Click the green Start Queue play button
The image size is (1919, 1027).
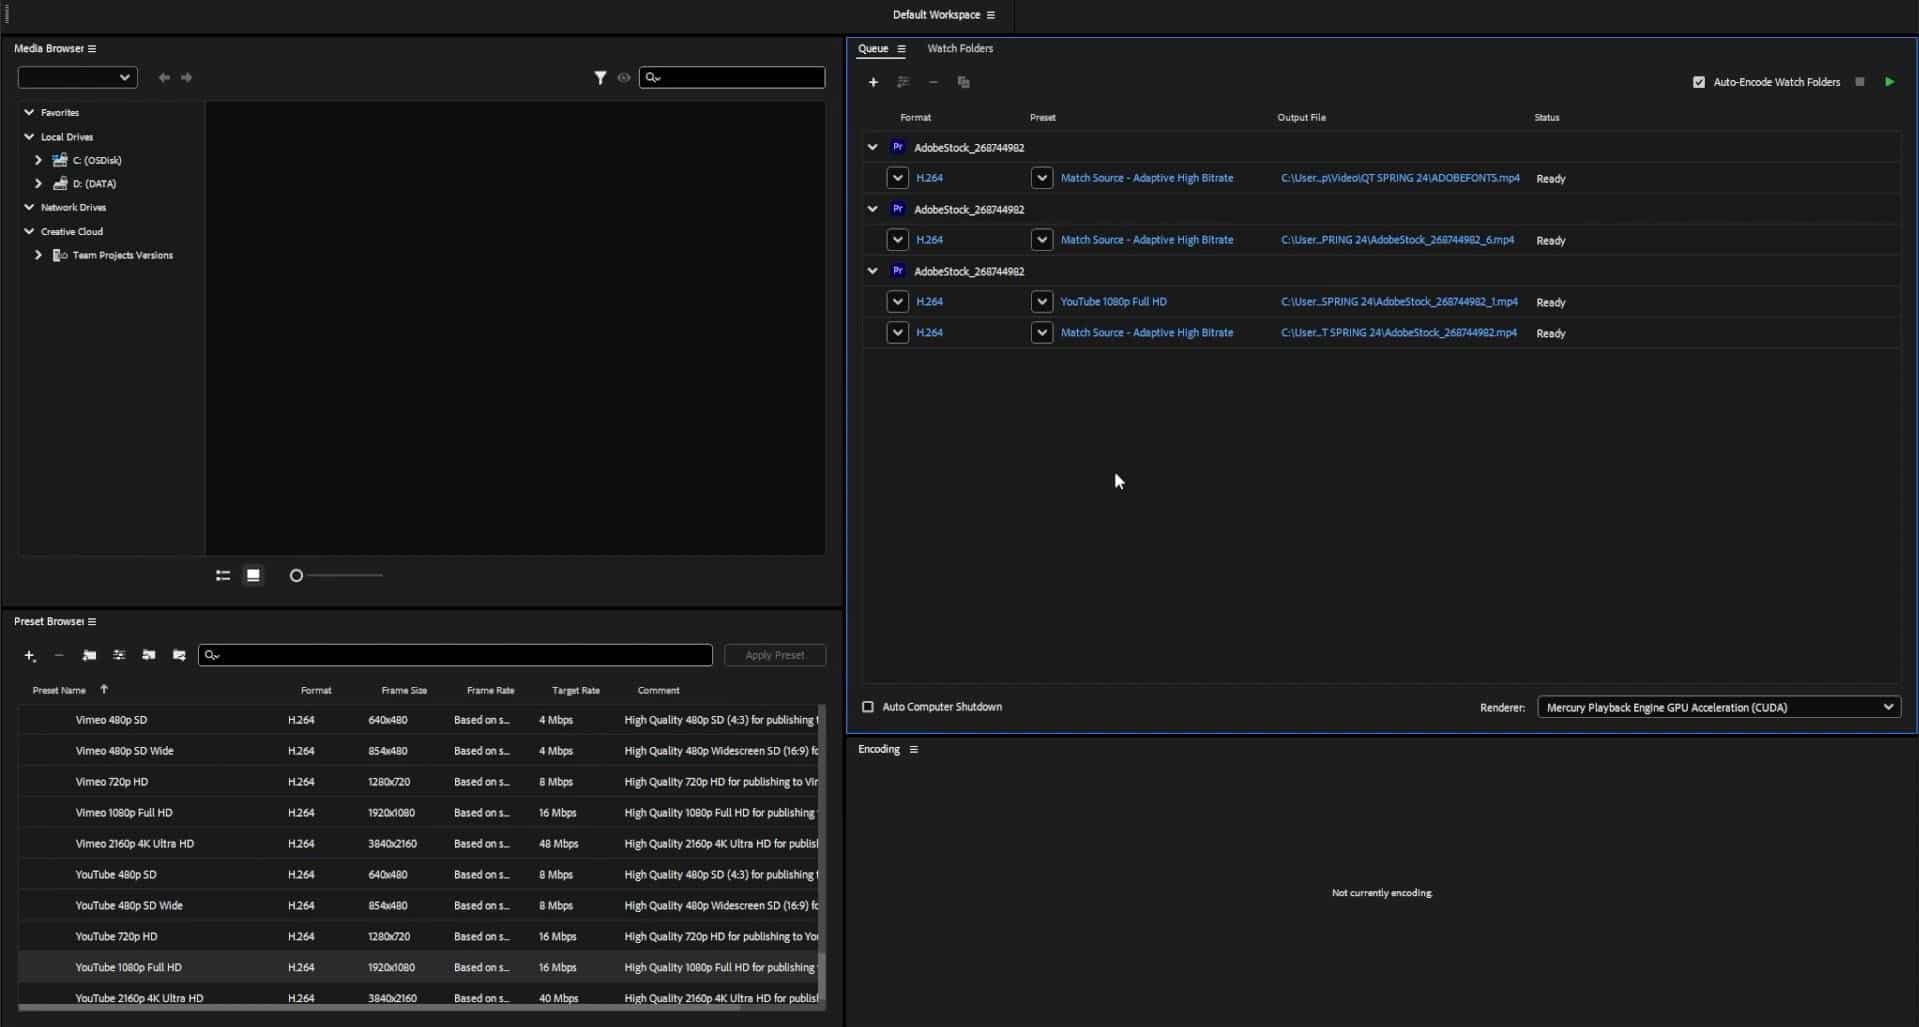coord(1889,82)
